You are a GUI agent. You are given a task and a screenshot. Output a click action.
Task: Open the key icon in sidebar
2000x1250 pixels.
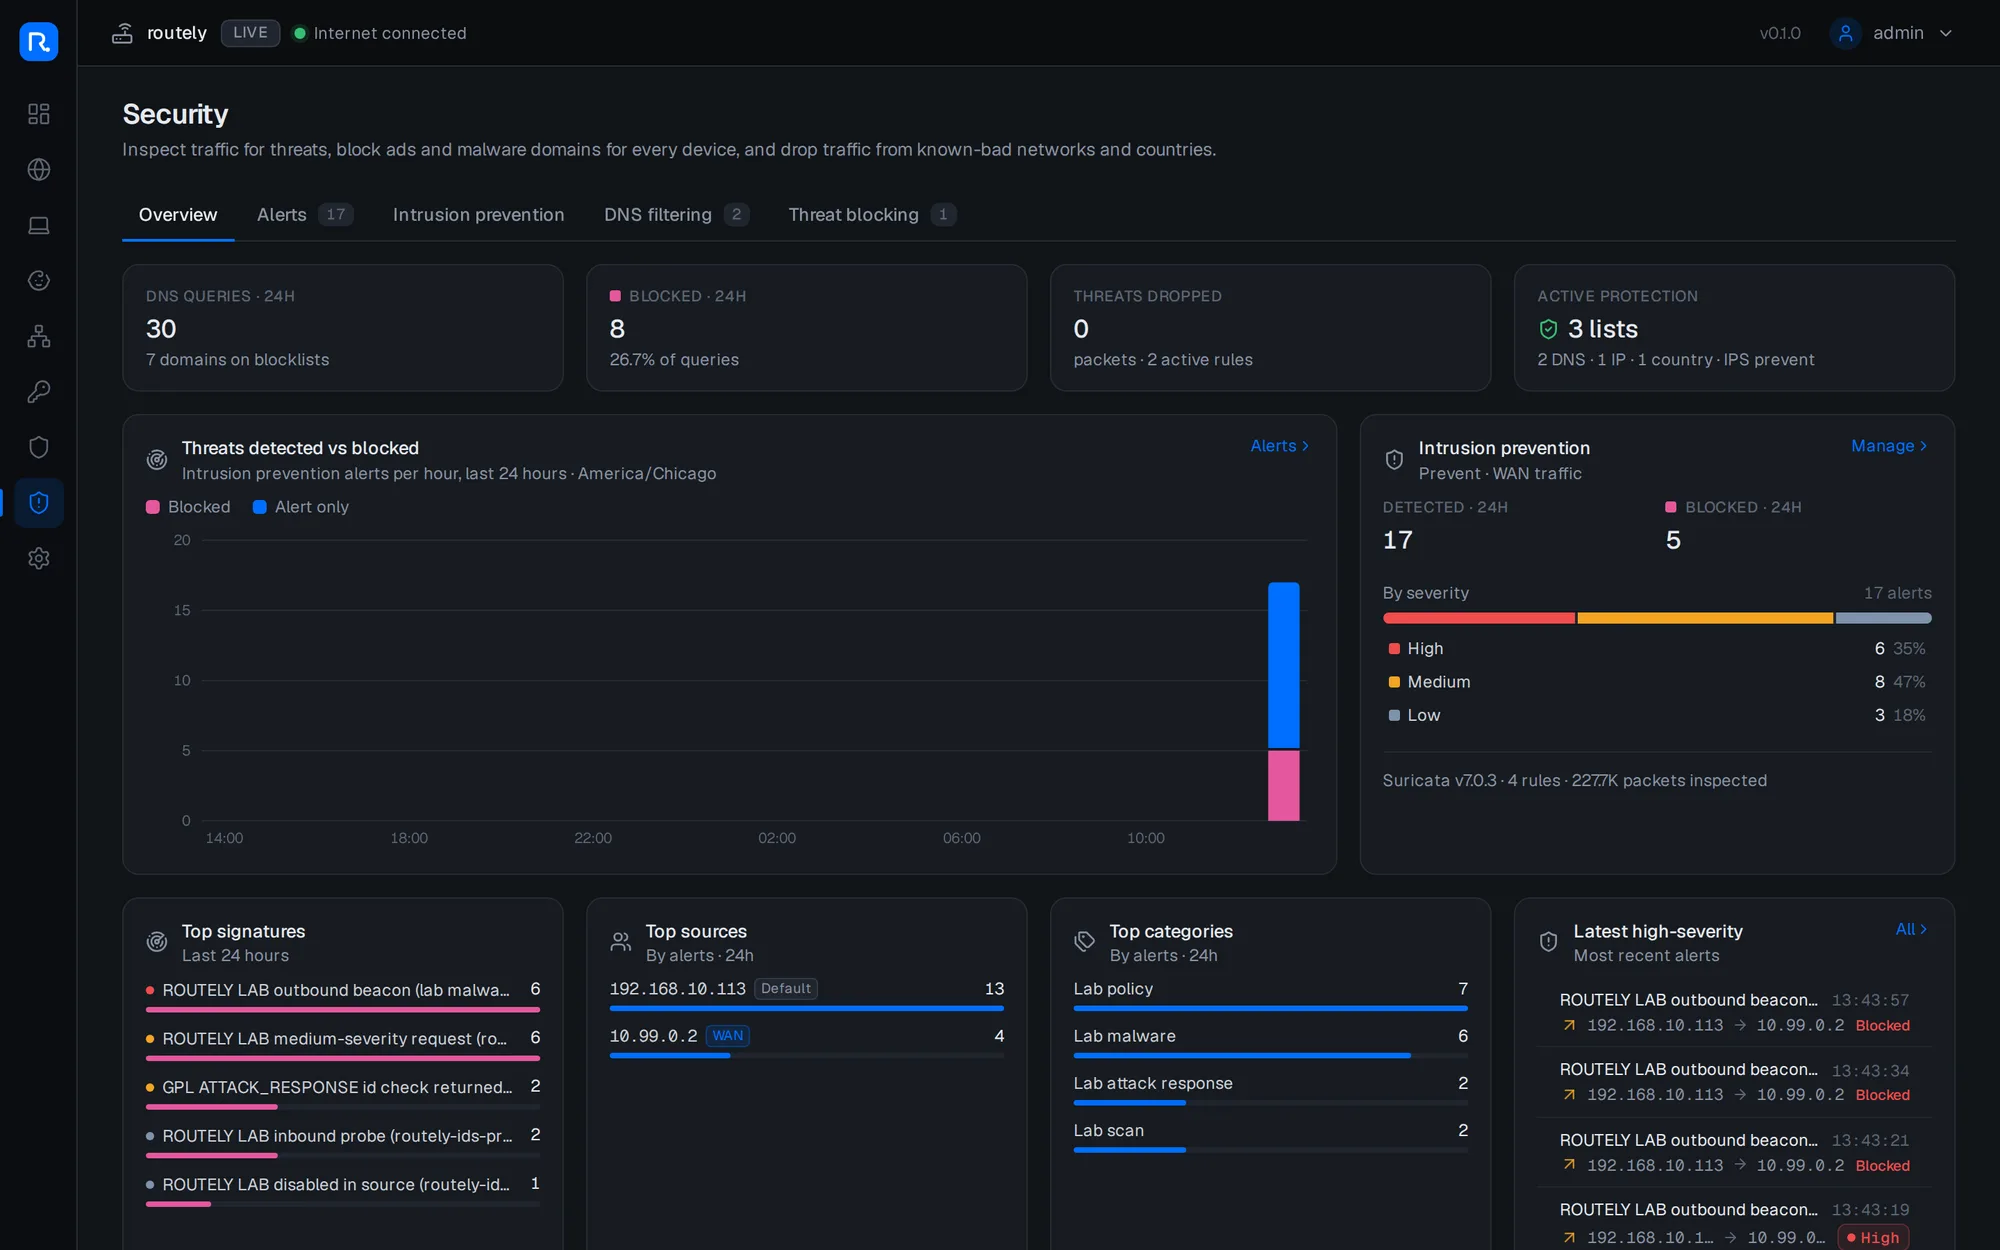pyautogui.click(x=39, y=392)
